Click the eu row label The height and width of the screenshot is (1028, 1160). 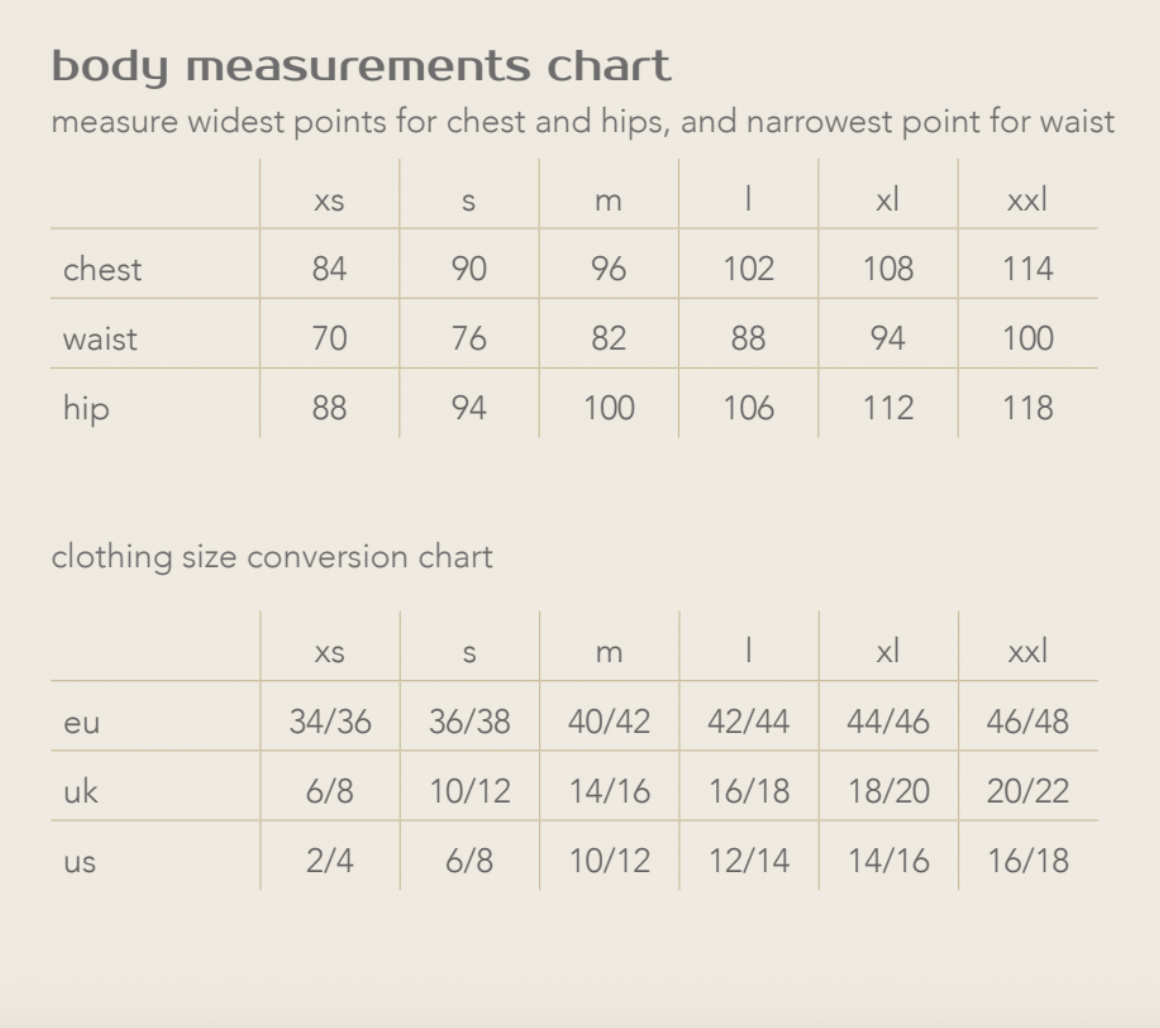[x=81, y=723]
